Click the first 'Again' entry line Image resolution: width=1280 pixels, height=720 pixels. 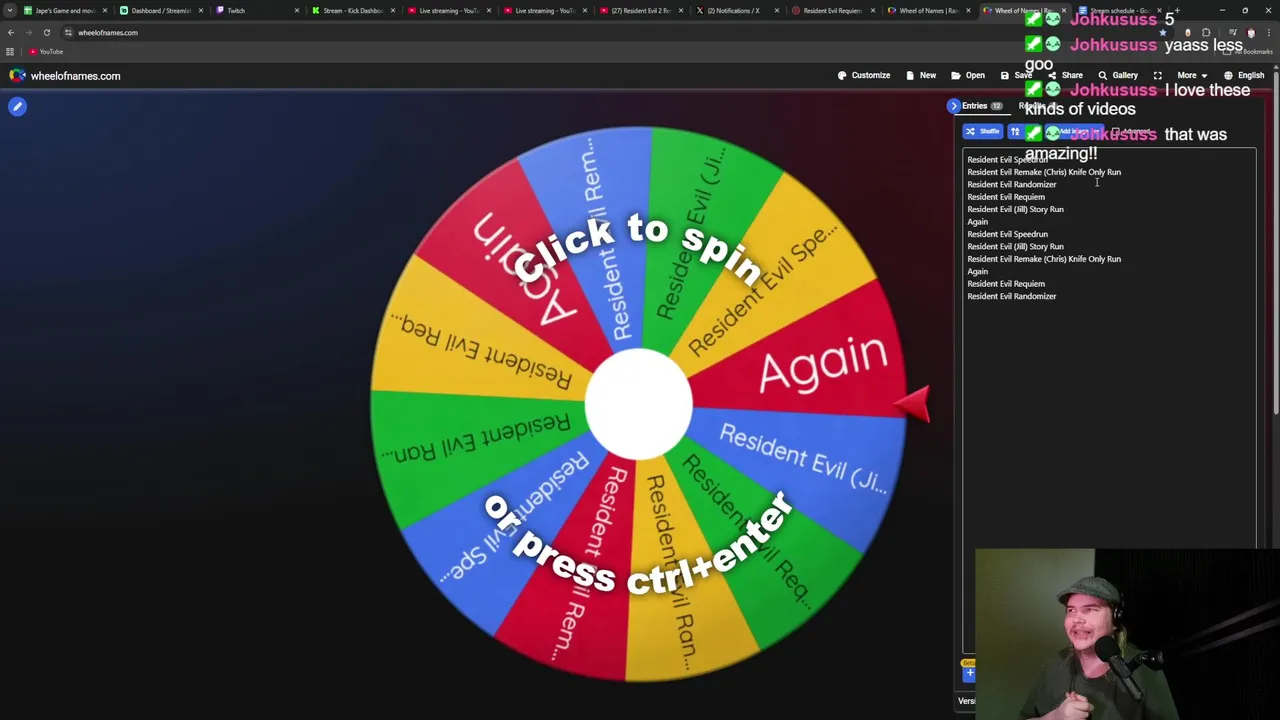click(977, 222)
